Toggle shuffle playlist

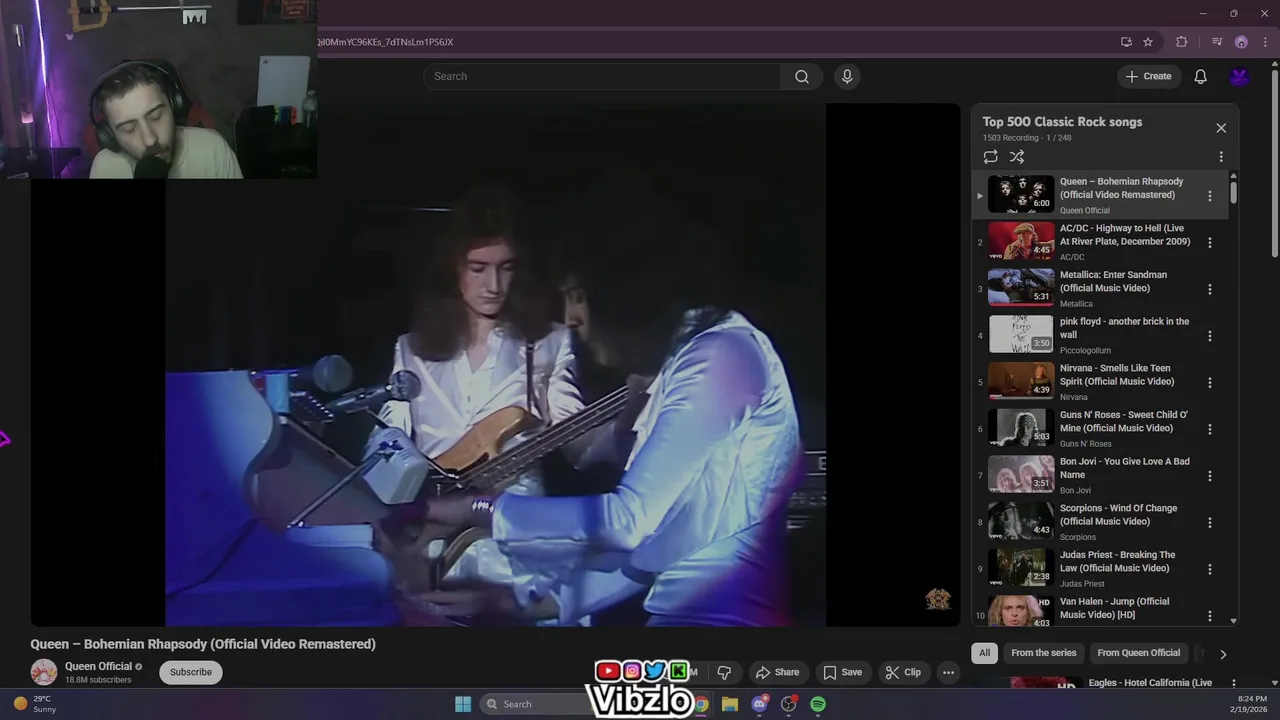[x=1017, y=157]
